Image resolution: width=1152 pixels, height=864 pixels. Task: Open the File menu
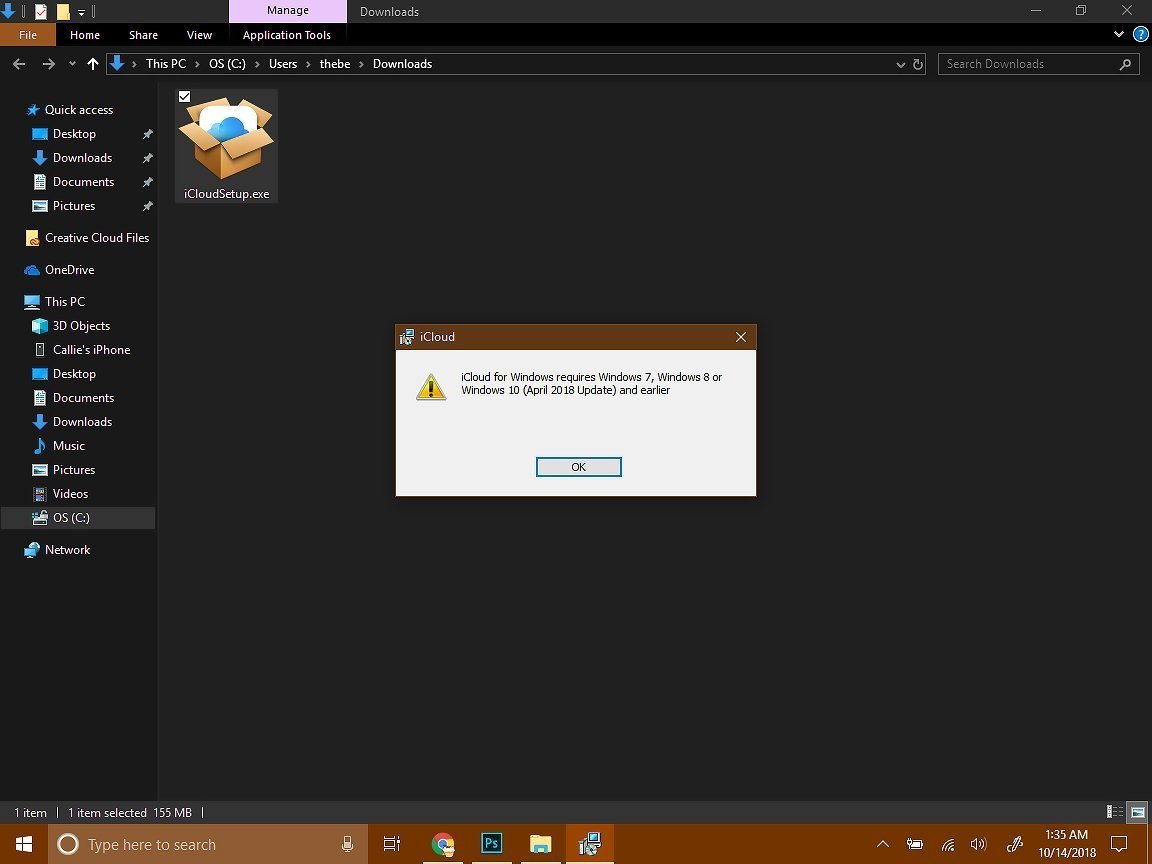pyautogui.click(x=28, y=35)
